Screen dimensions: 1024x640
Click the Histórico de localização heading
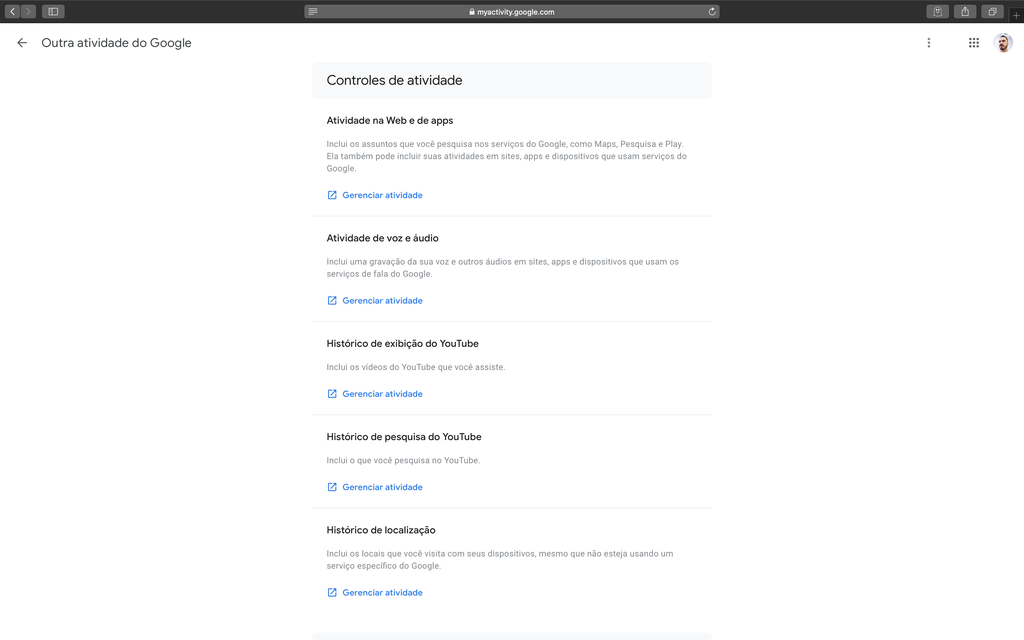(381, 530)
